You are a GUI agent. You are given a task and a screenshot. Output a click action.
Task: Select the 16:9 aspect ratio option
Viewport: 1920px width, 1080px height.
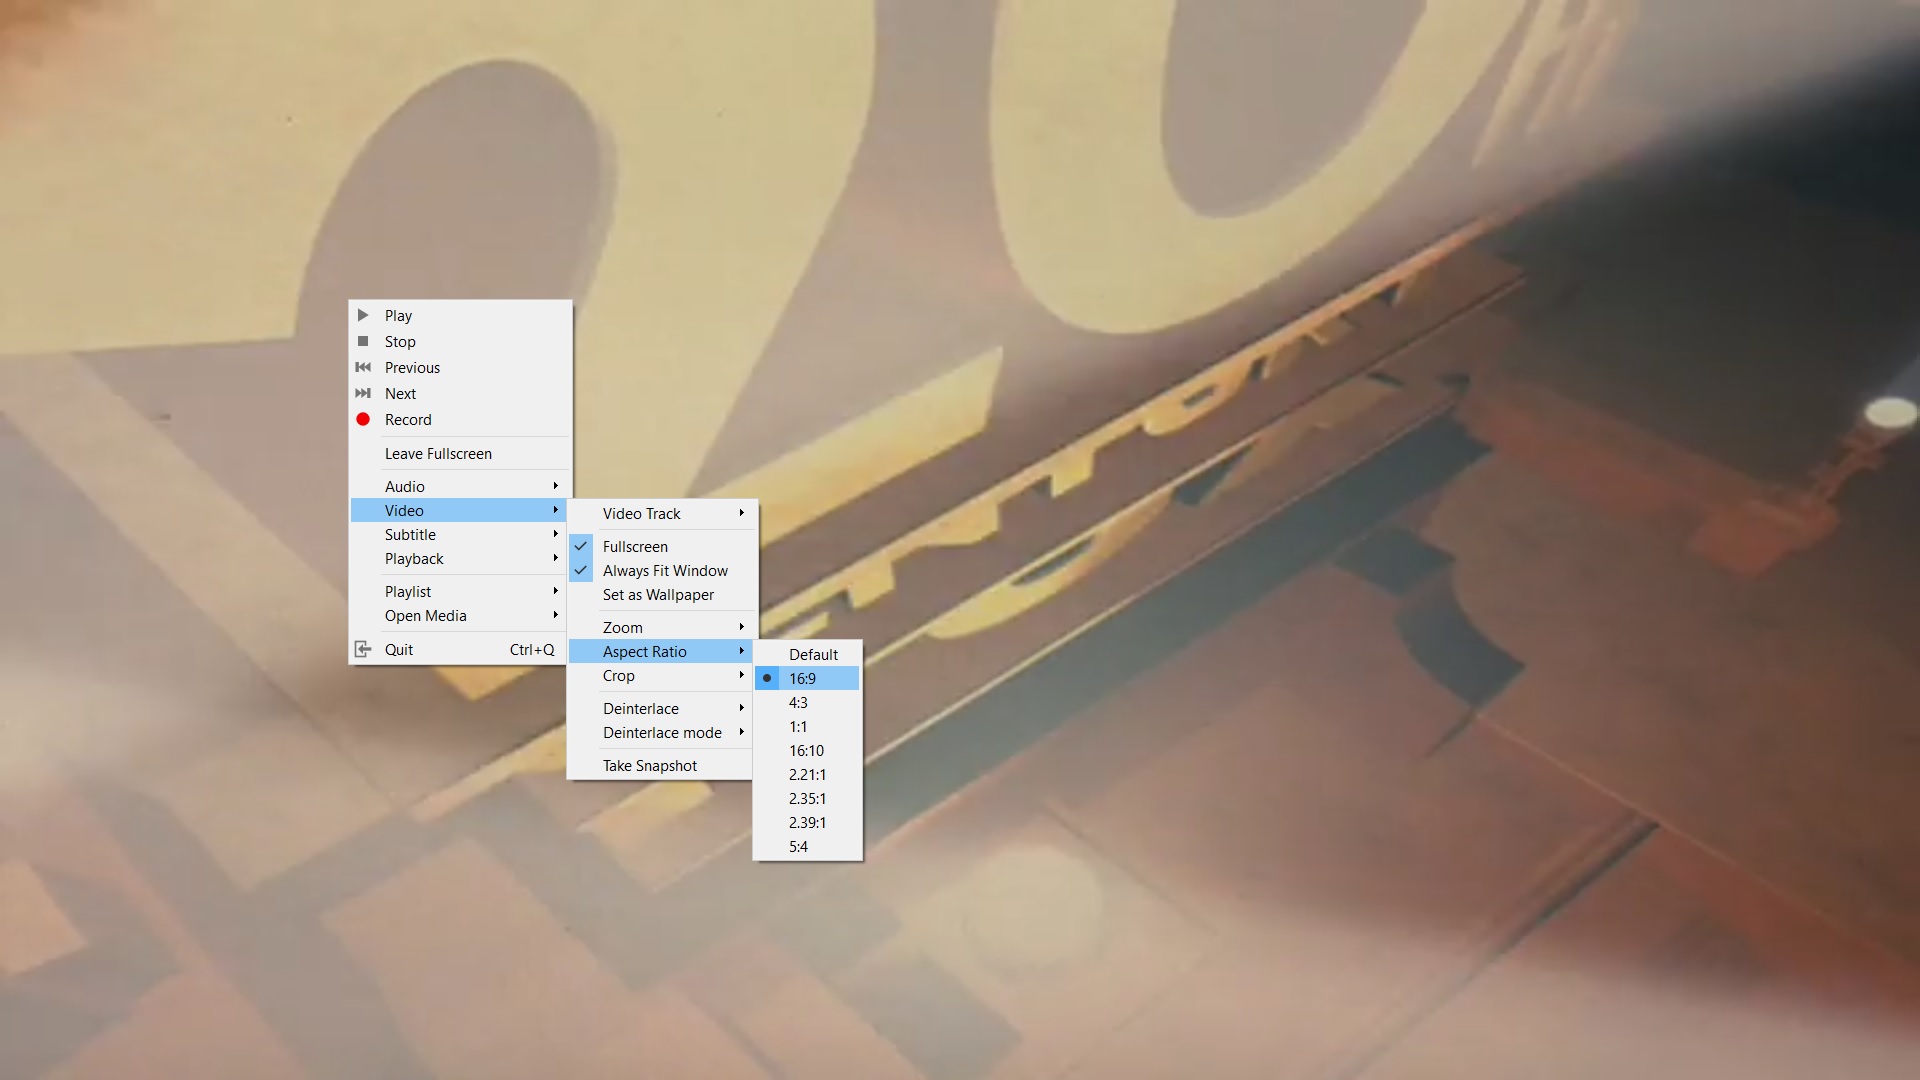click(x=807, y=678)
